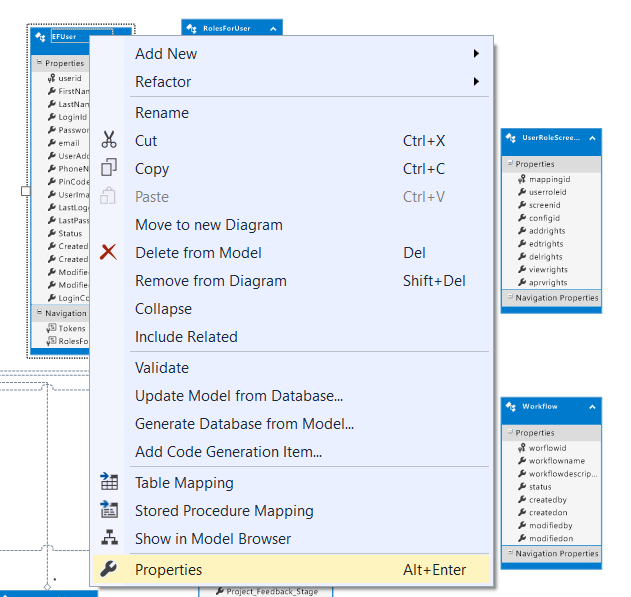Choose Include Related menu entry
The width and height of the screenshot is (631, 597).
pos(186,337)
